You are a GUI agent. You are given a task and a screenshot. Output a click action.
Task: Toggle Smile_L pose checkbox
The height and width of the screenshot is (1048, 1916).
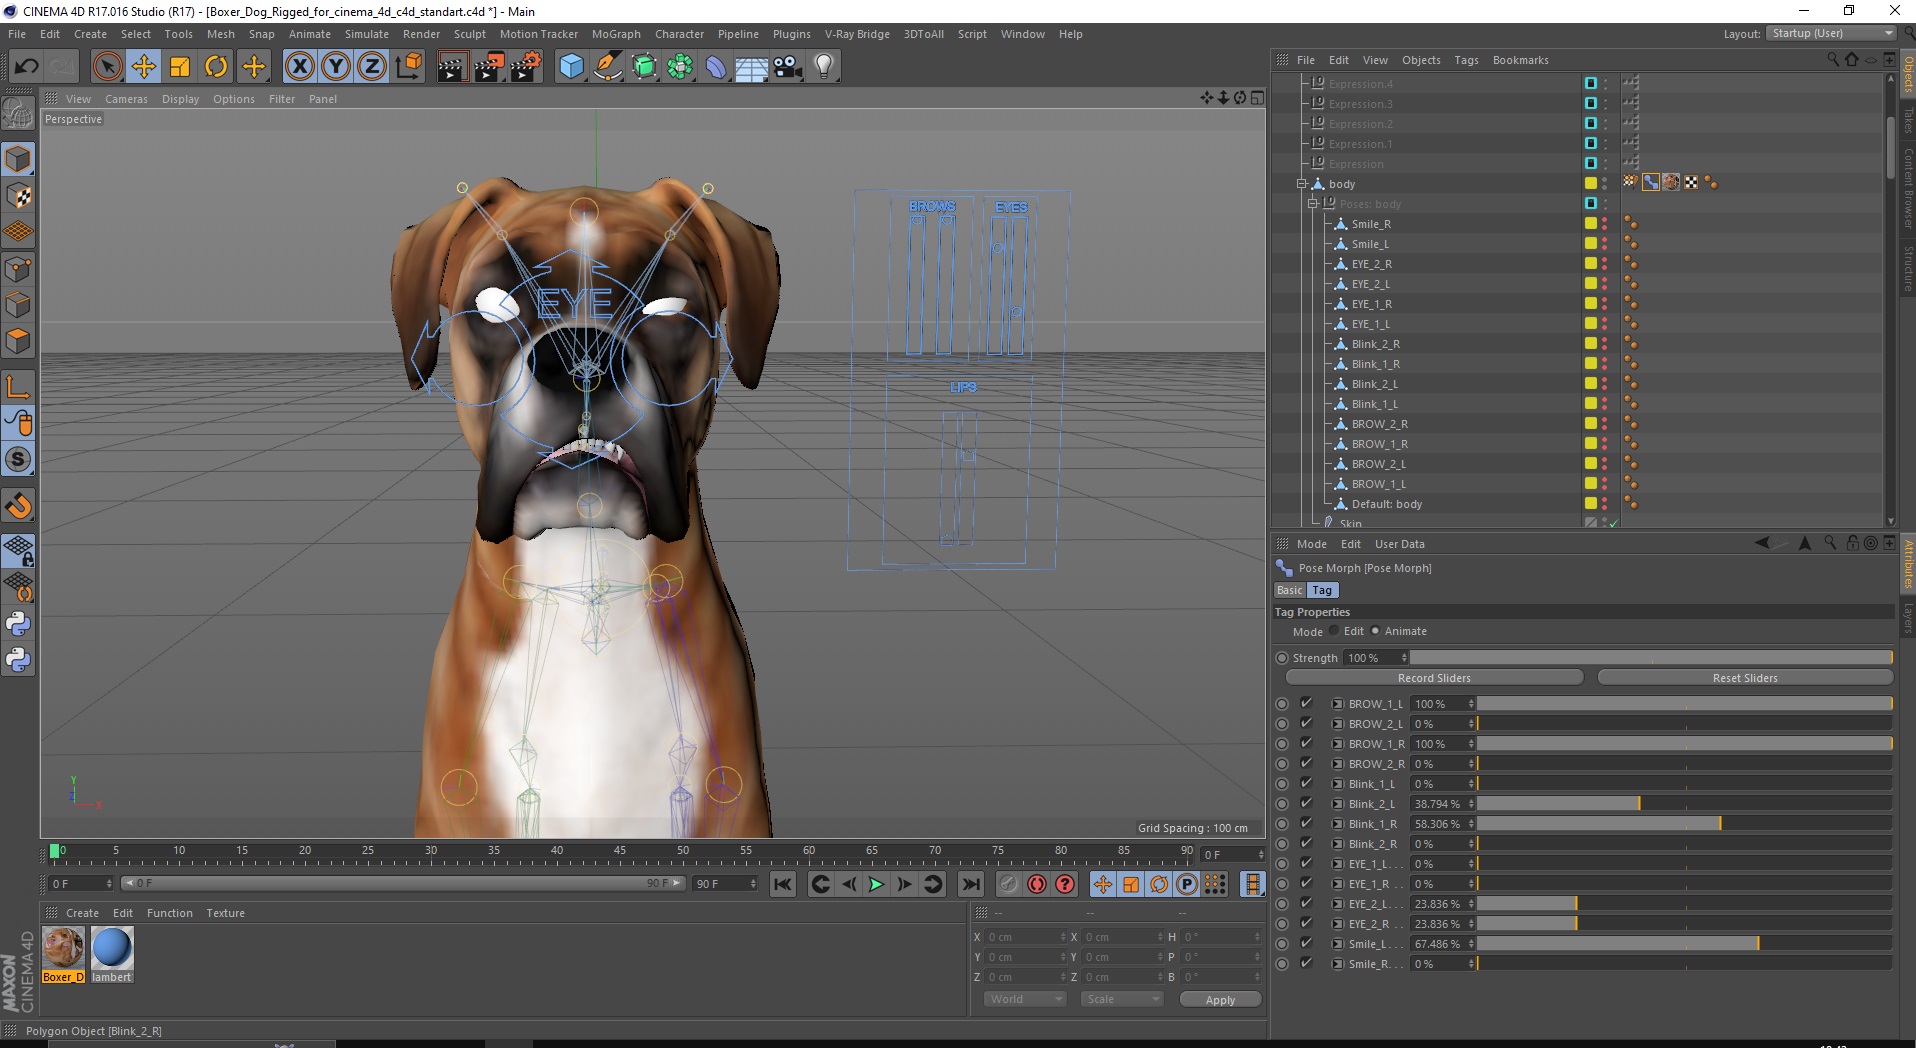1306,943
